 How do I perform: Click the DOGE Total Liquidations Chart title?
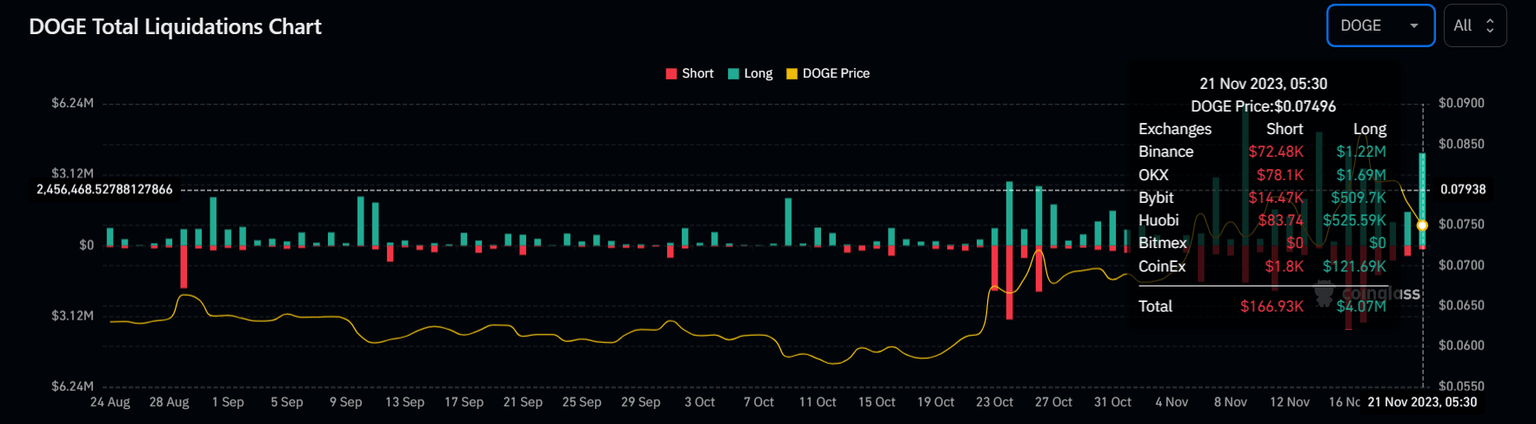(x=175, y=27)
